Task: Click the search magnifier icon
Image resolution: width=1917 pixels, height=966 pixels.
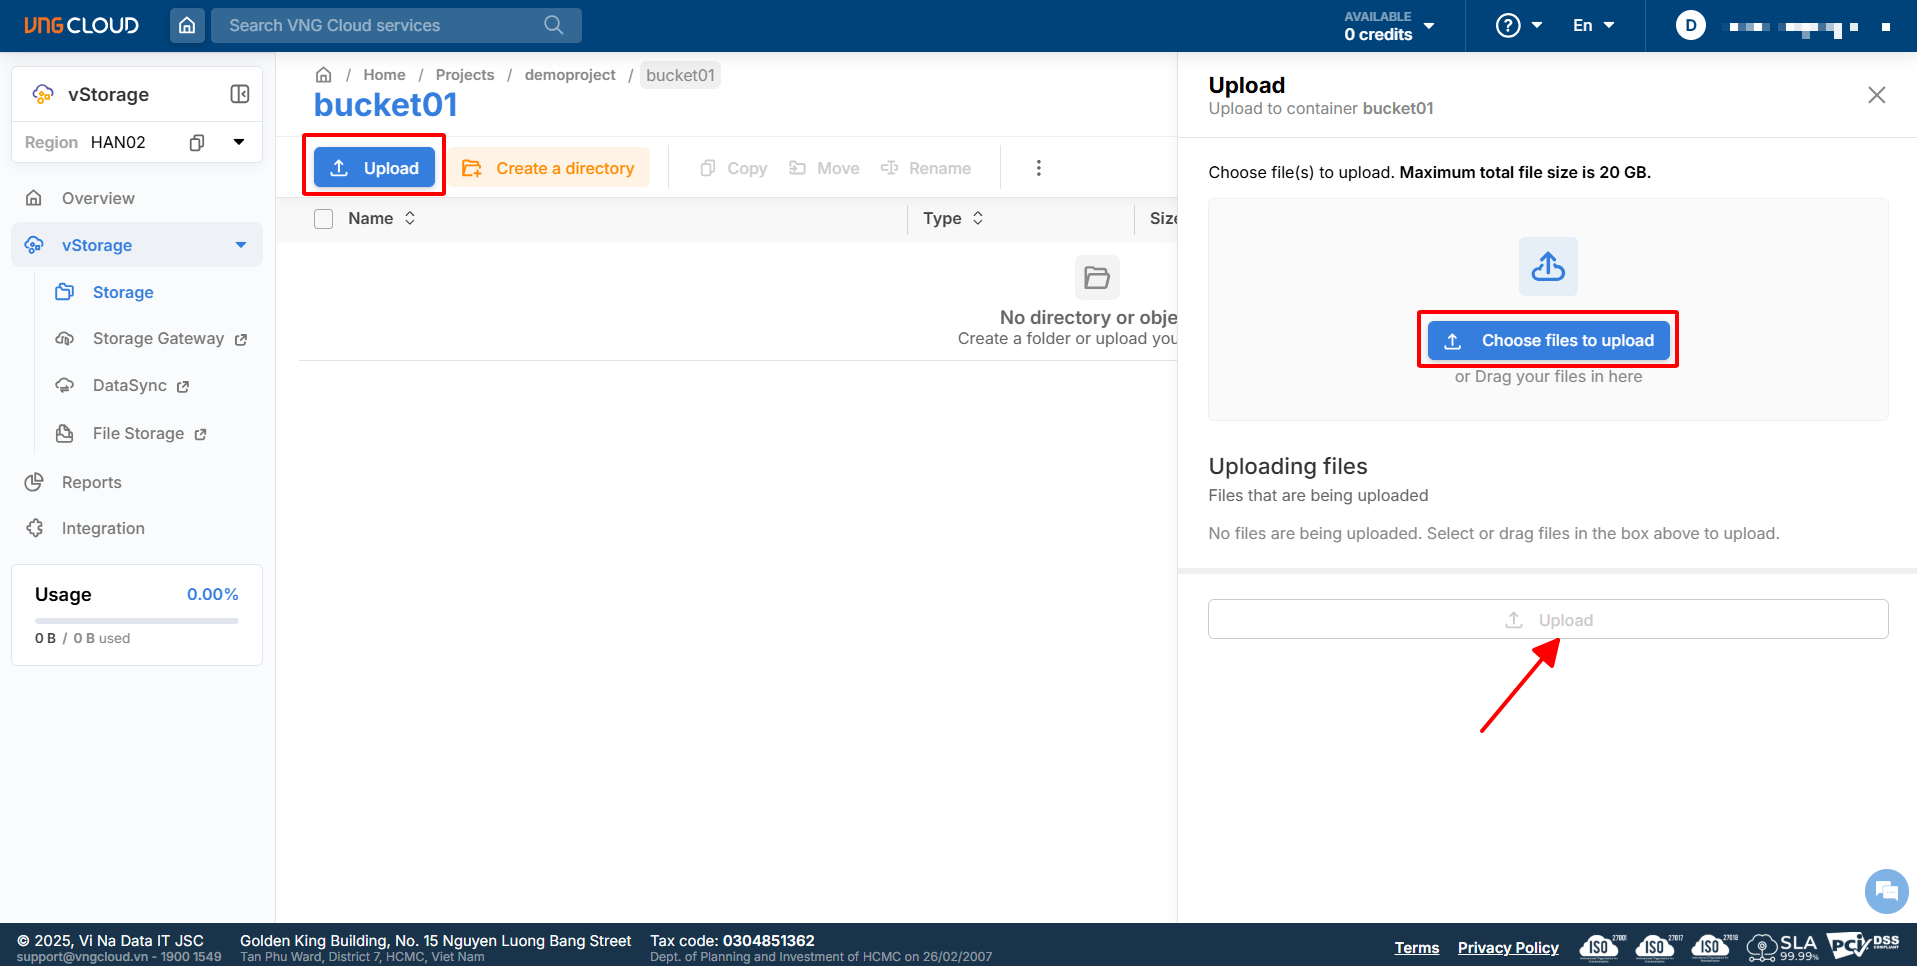Action: point(553,25)
